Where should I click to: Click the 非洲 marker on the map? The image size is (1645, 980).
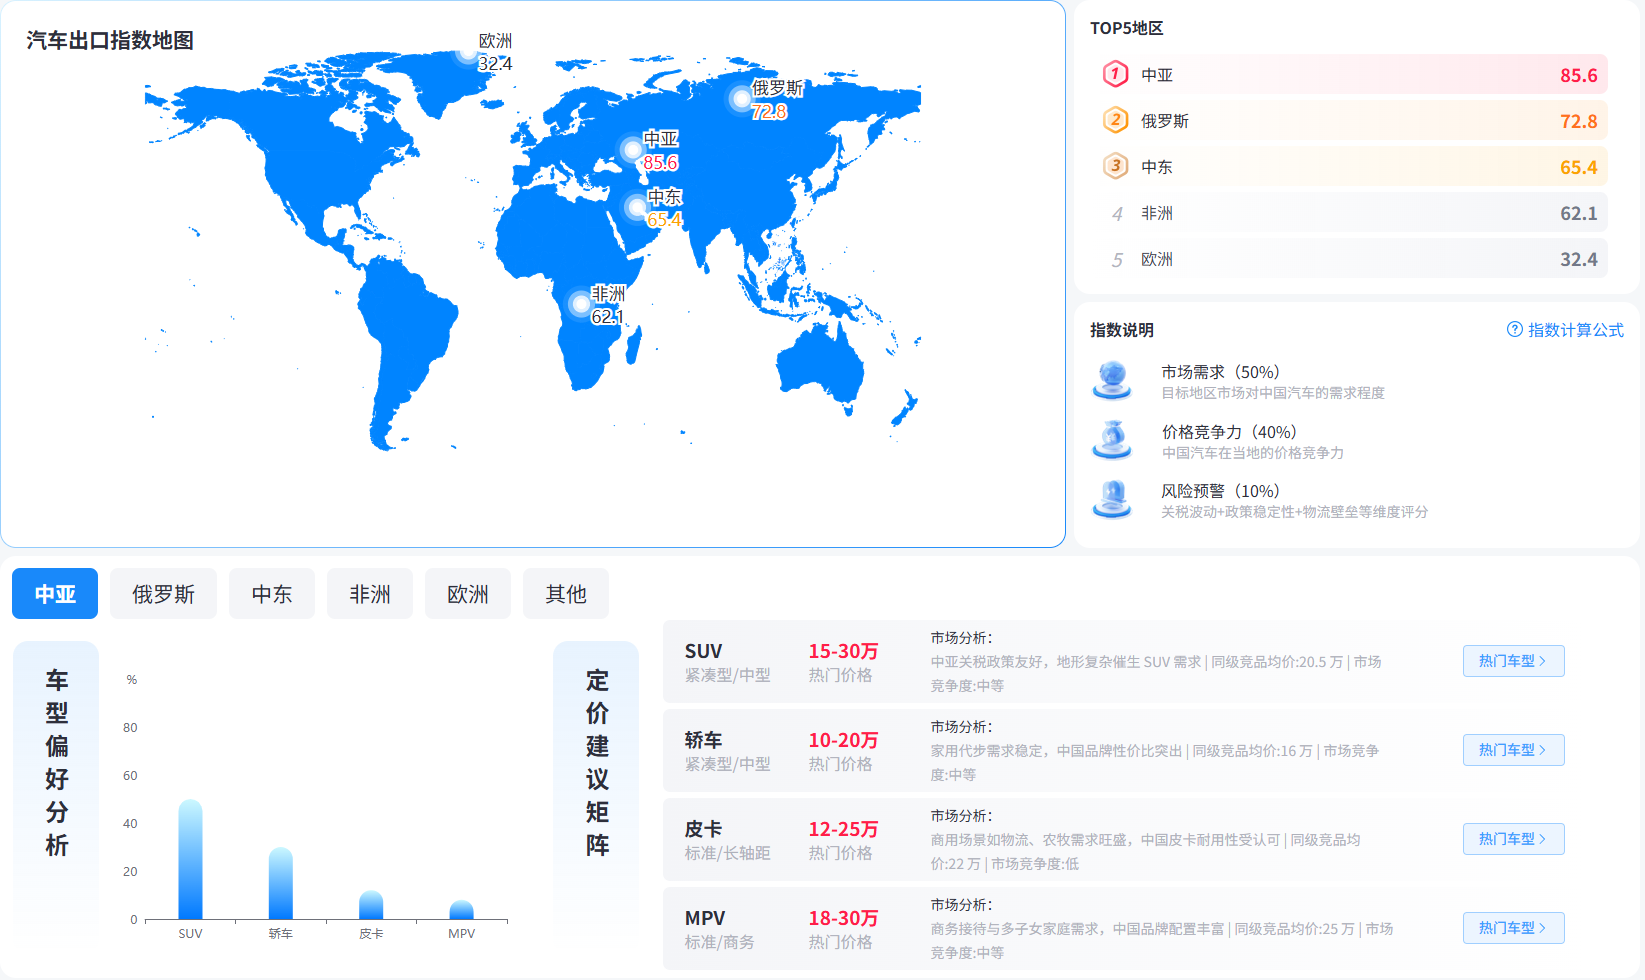coord(580,304)
